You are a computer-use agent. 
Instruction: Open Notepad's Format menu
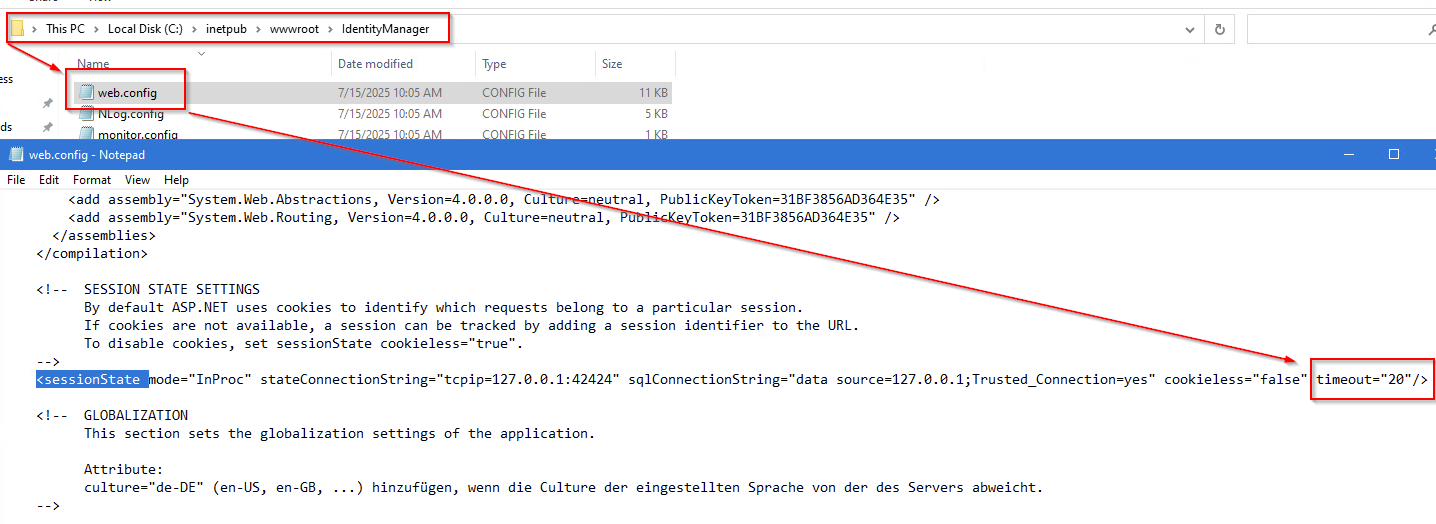point(92,180)
